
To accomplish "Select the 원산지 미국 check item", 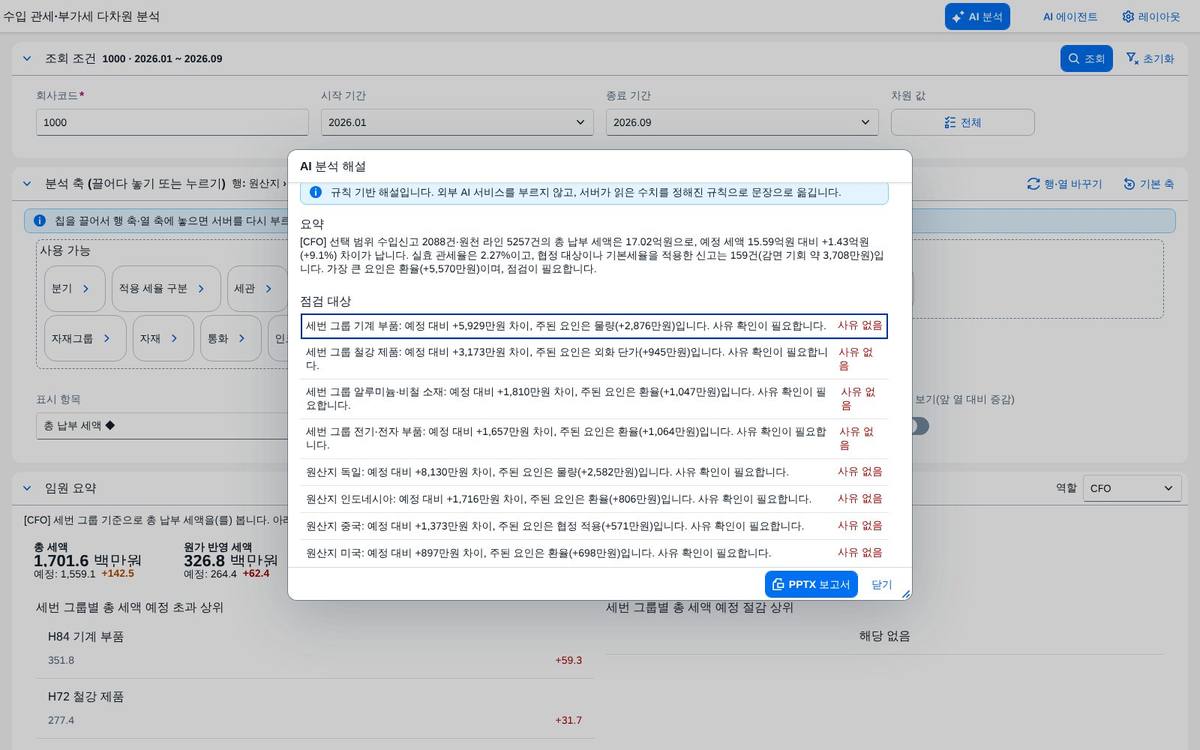I will 594,553.
